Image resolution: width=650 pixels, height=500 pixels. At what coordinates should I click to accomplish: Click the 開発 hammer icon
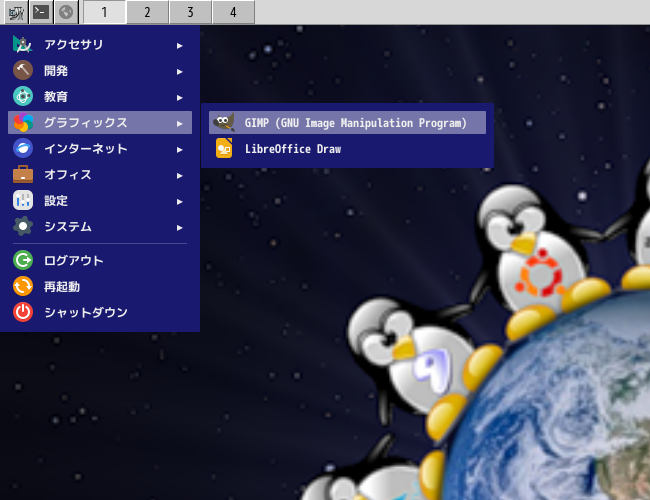coord(23,70)
